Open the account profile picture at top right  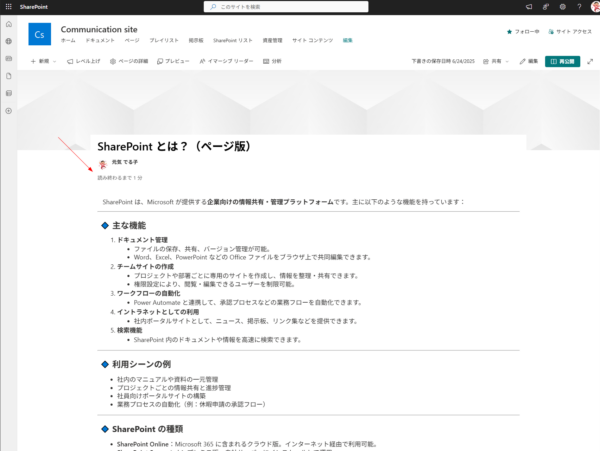coord(595,7)
